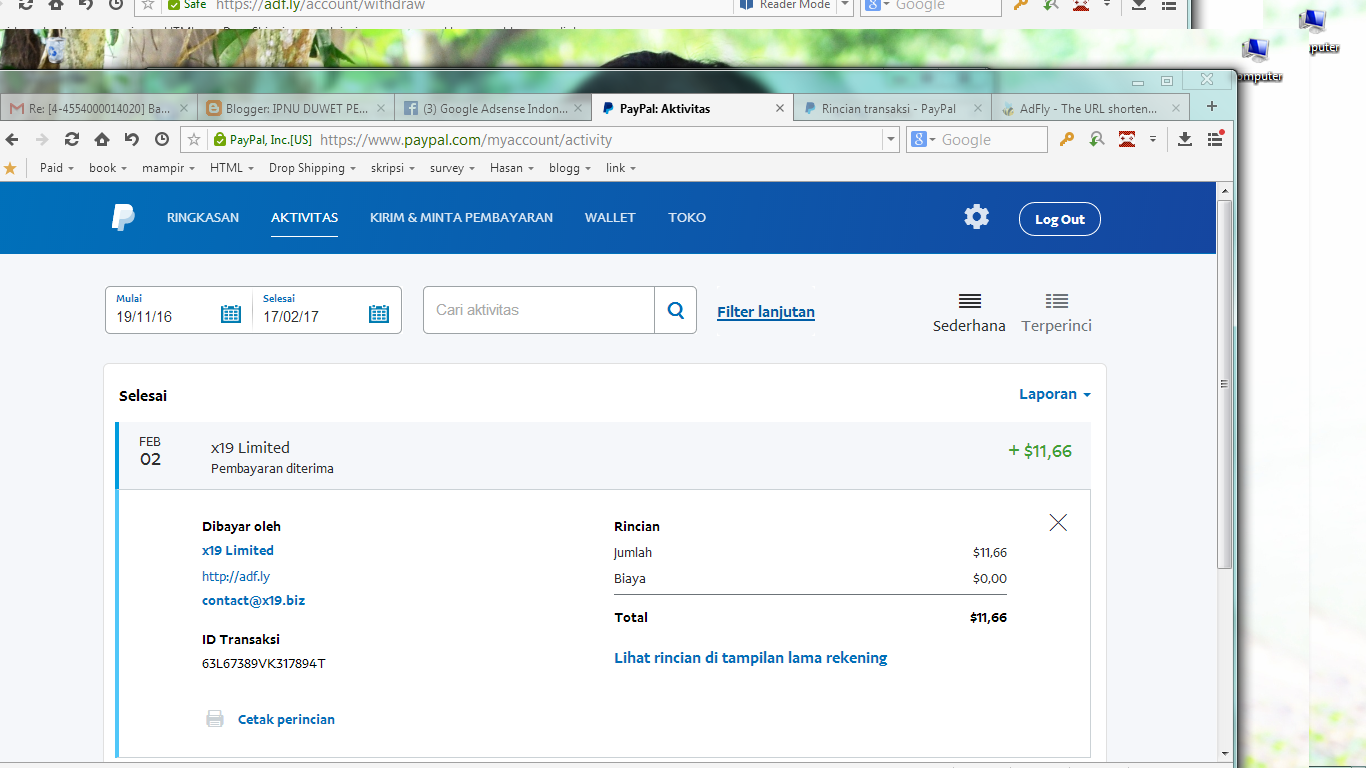This screenshot has width=1366, height=768.
Task: Click the PayPal page vertical scrollbar
Action: click(1224, 384)
